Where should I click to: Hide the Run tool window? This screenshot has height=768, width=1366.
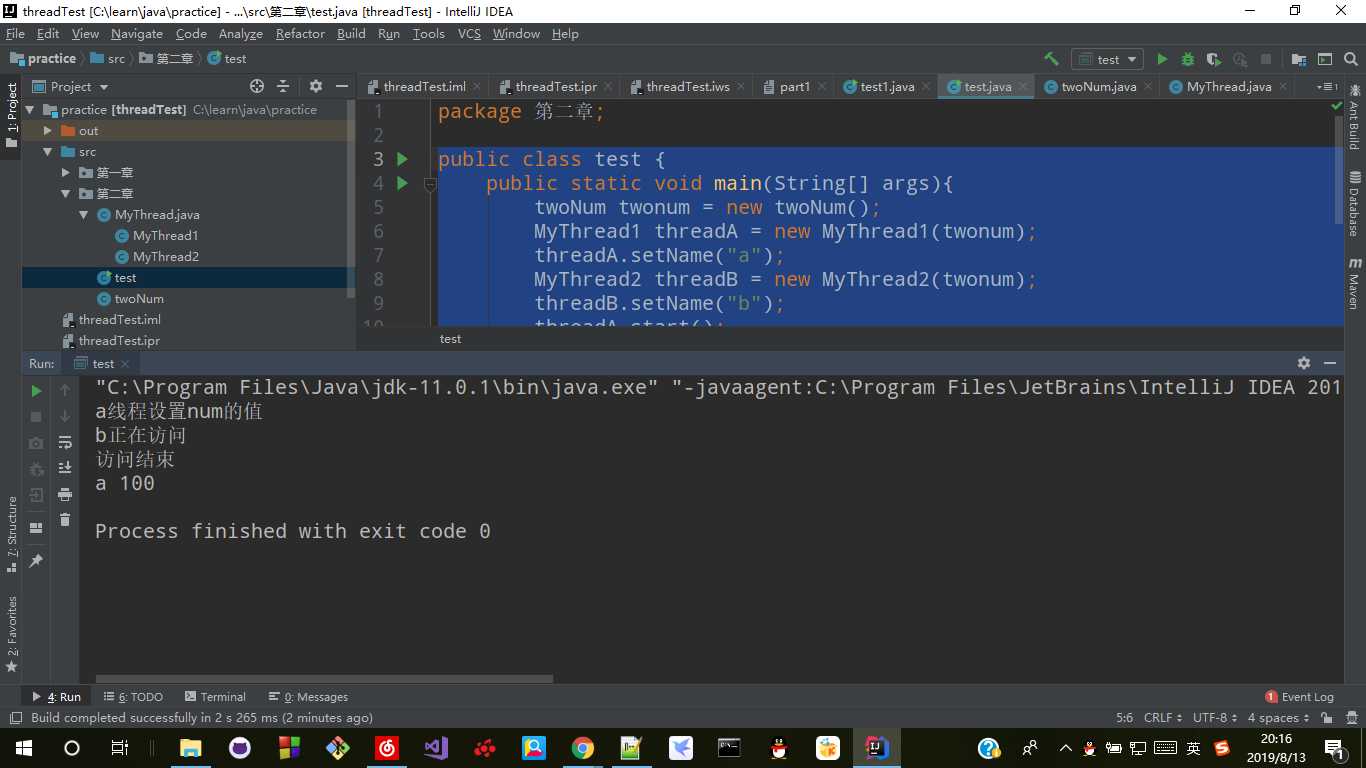1330,364
